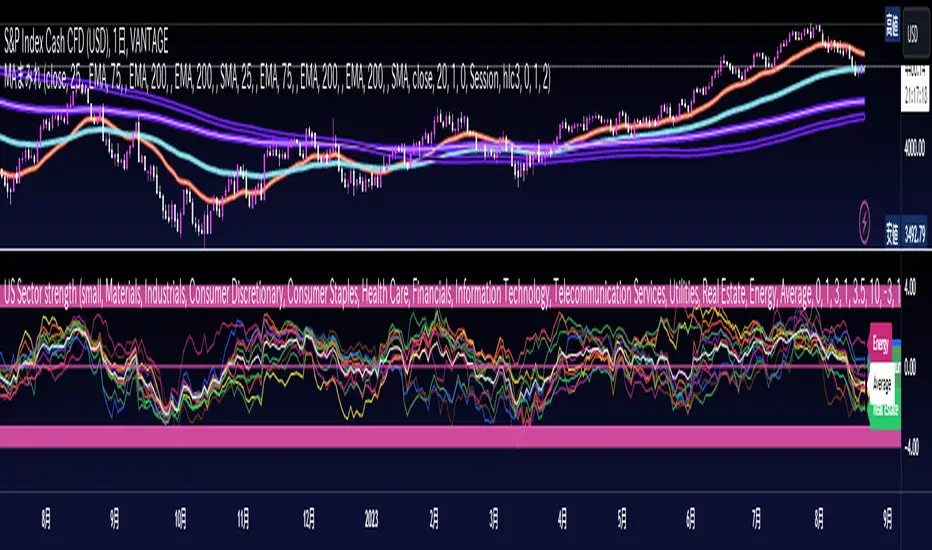Select the S&P Index Cash CFD title
The height and width of the screenshot is (550, 932).
pyautogui.click(x=86, y=40)
